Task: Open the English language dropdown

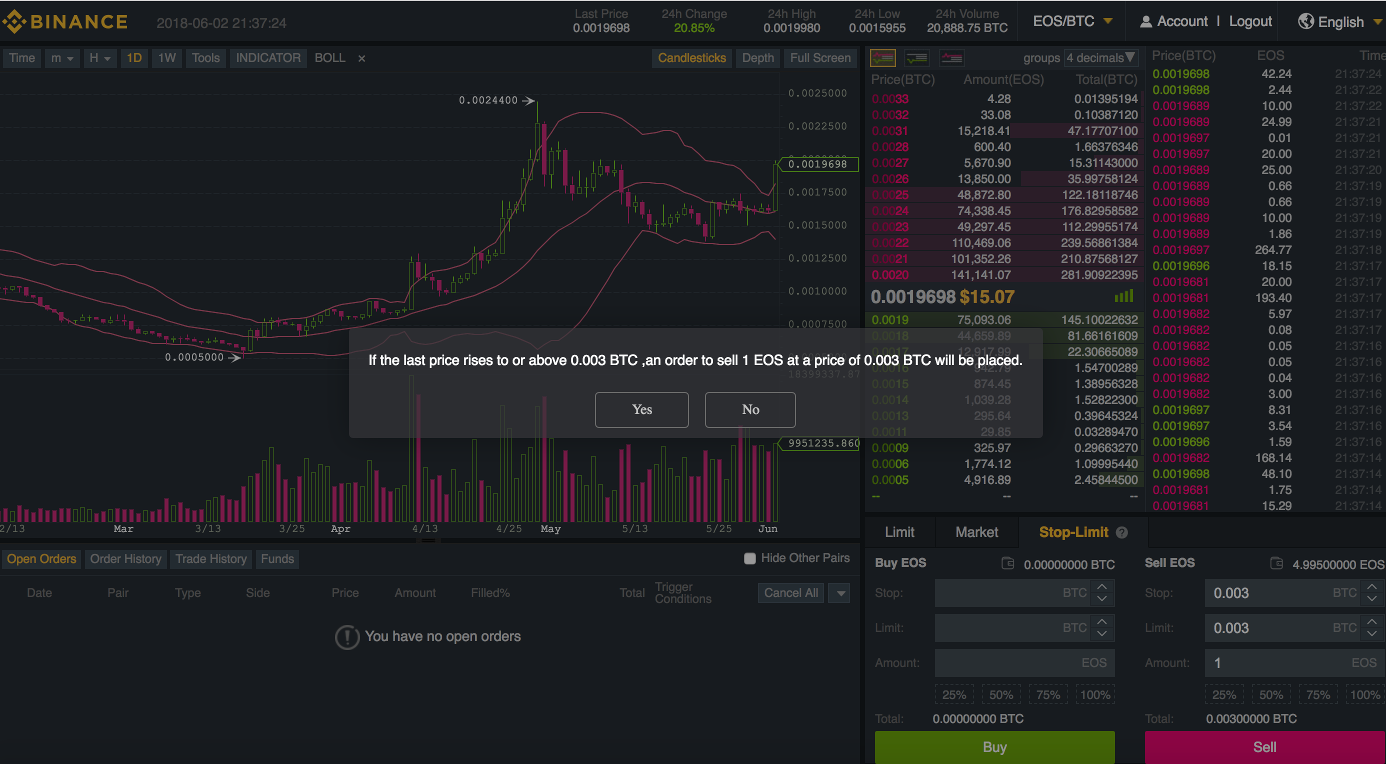Action: click(1340, 21)
